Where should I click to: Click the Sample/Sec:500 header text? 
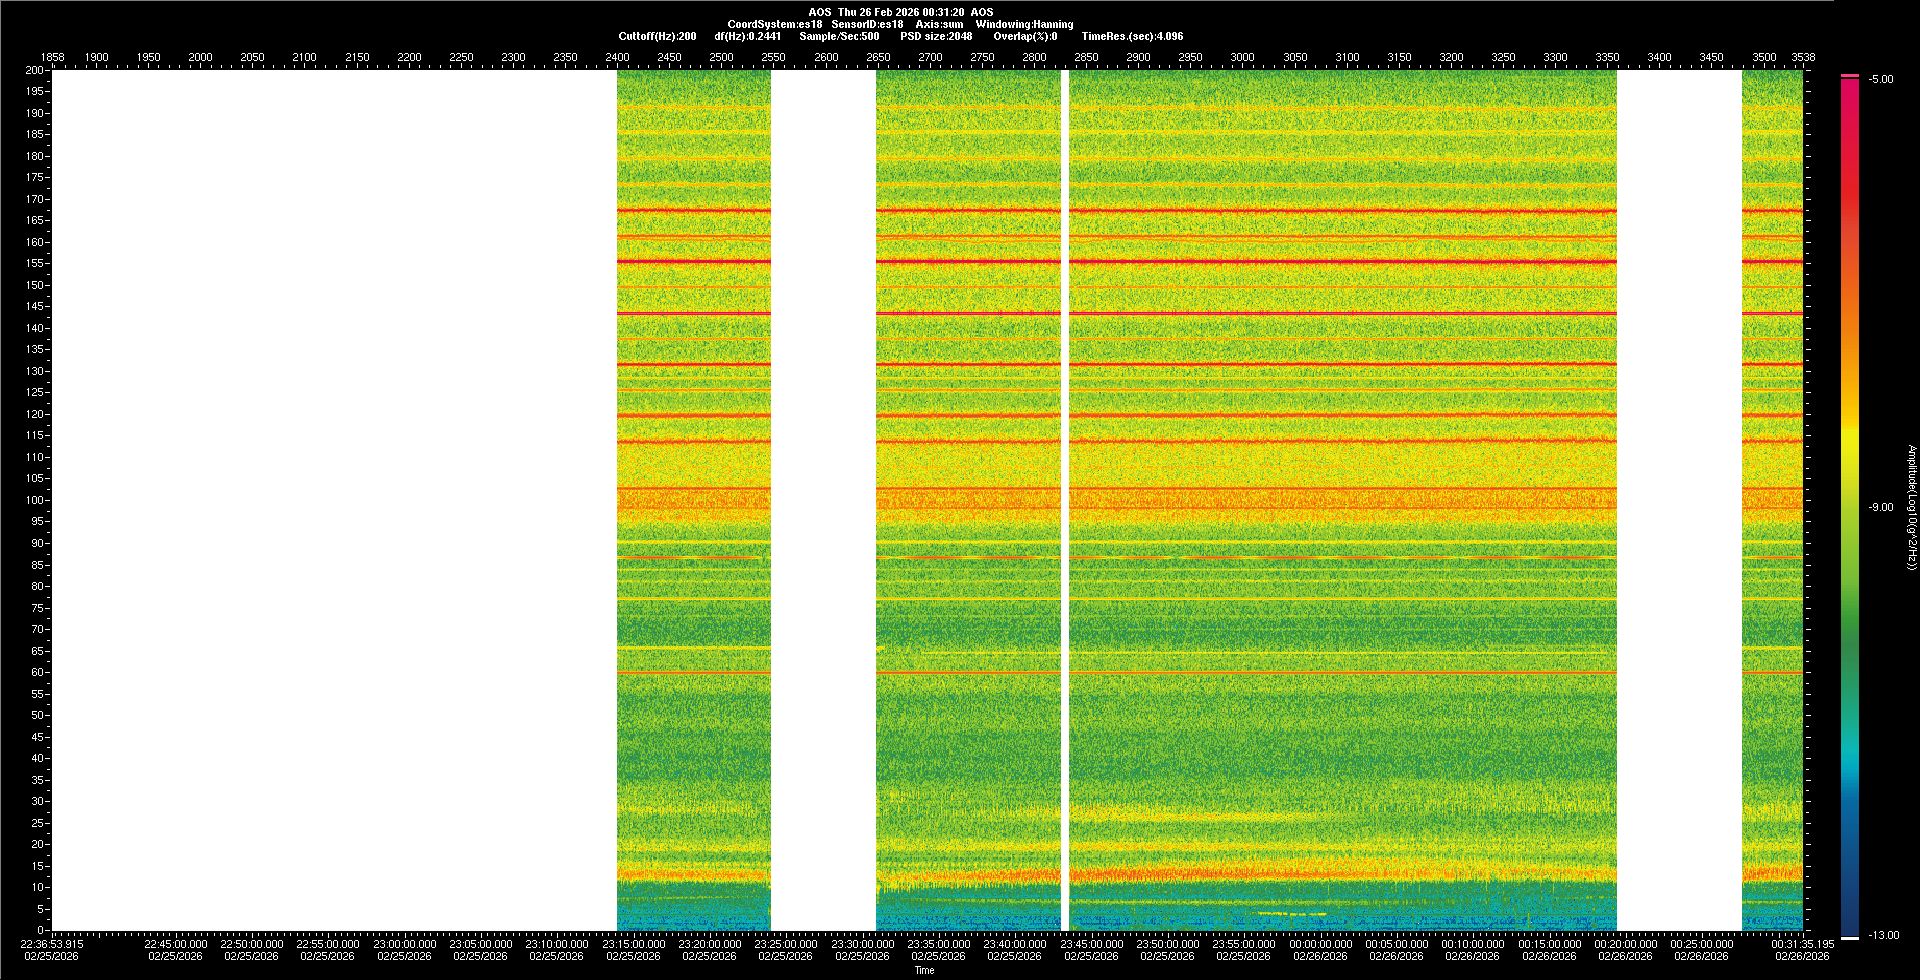pyautogui.click(x=839, y=36)
